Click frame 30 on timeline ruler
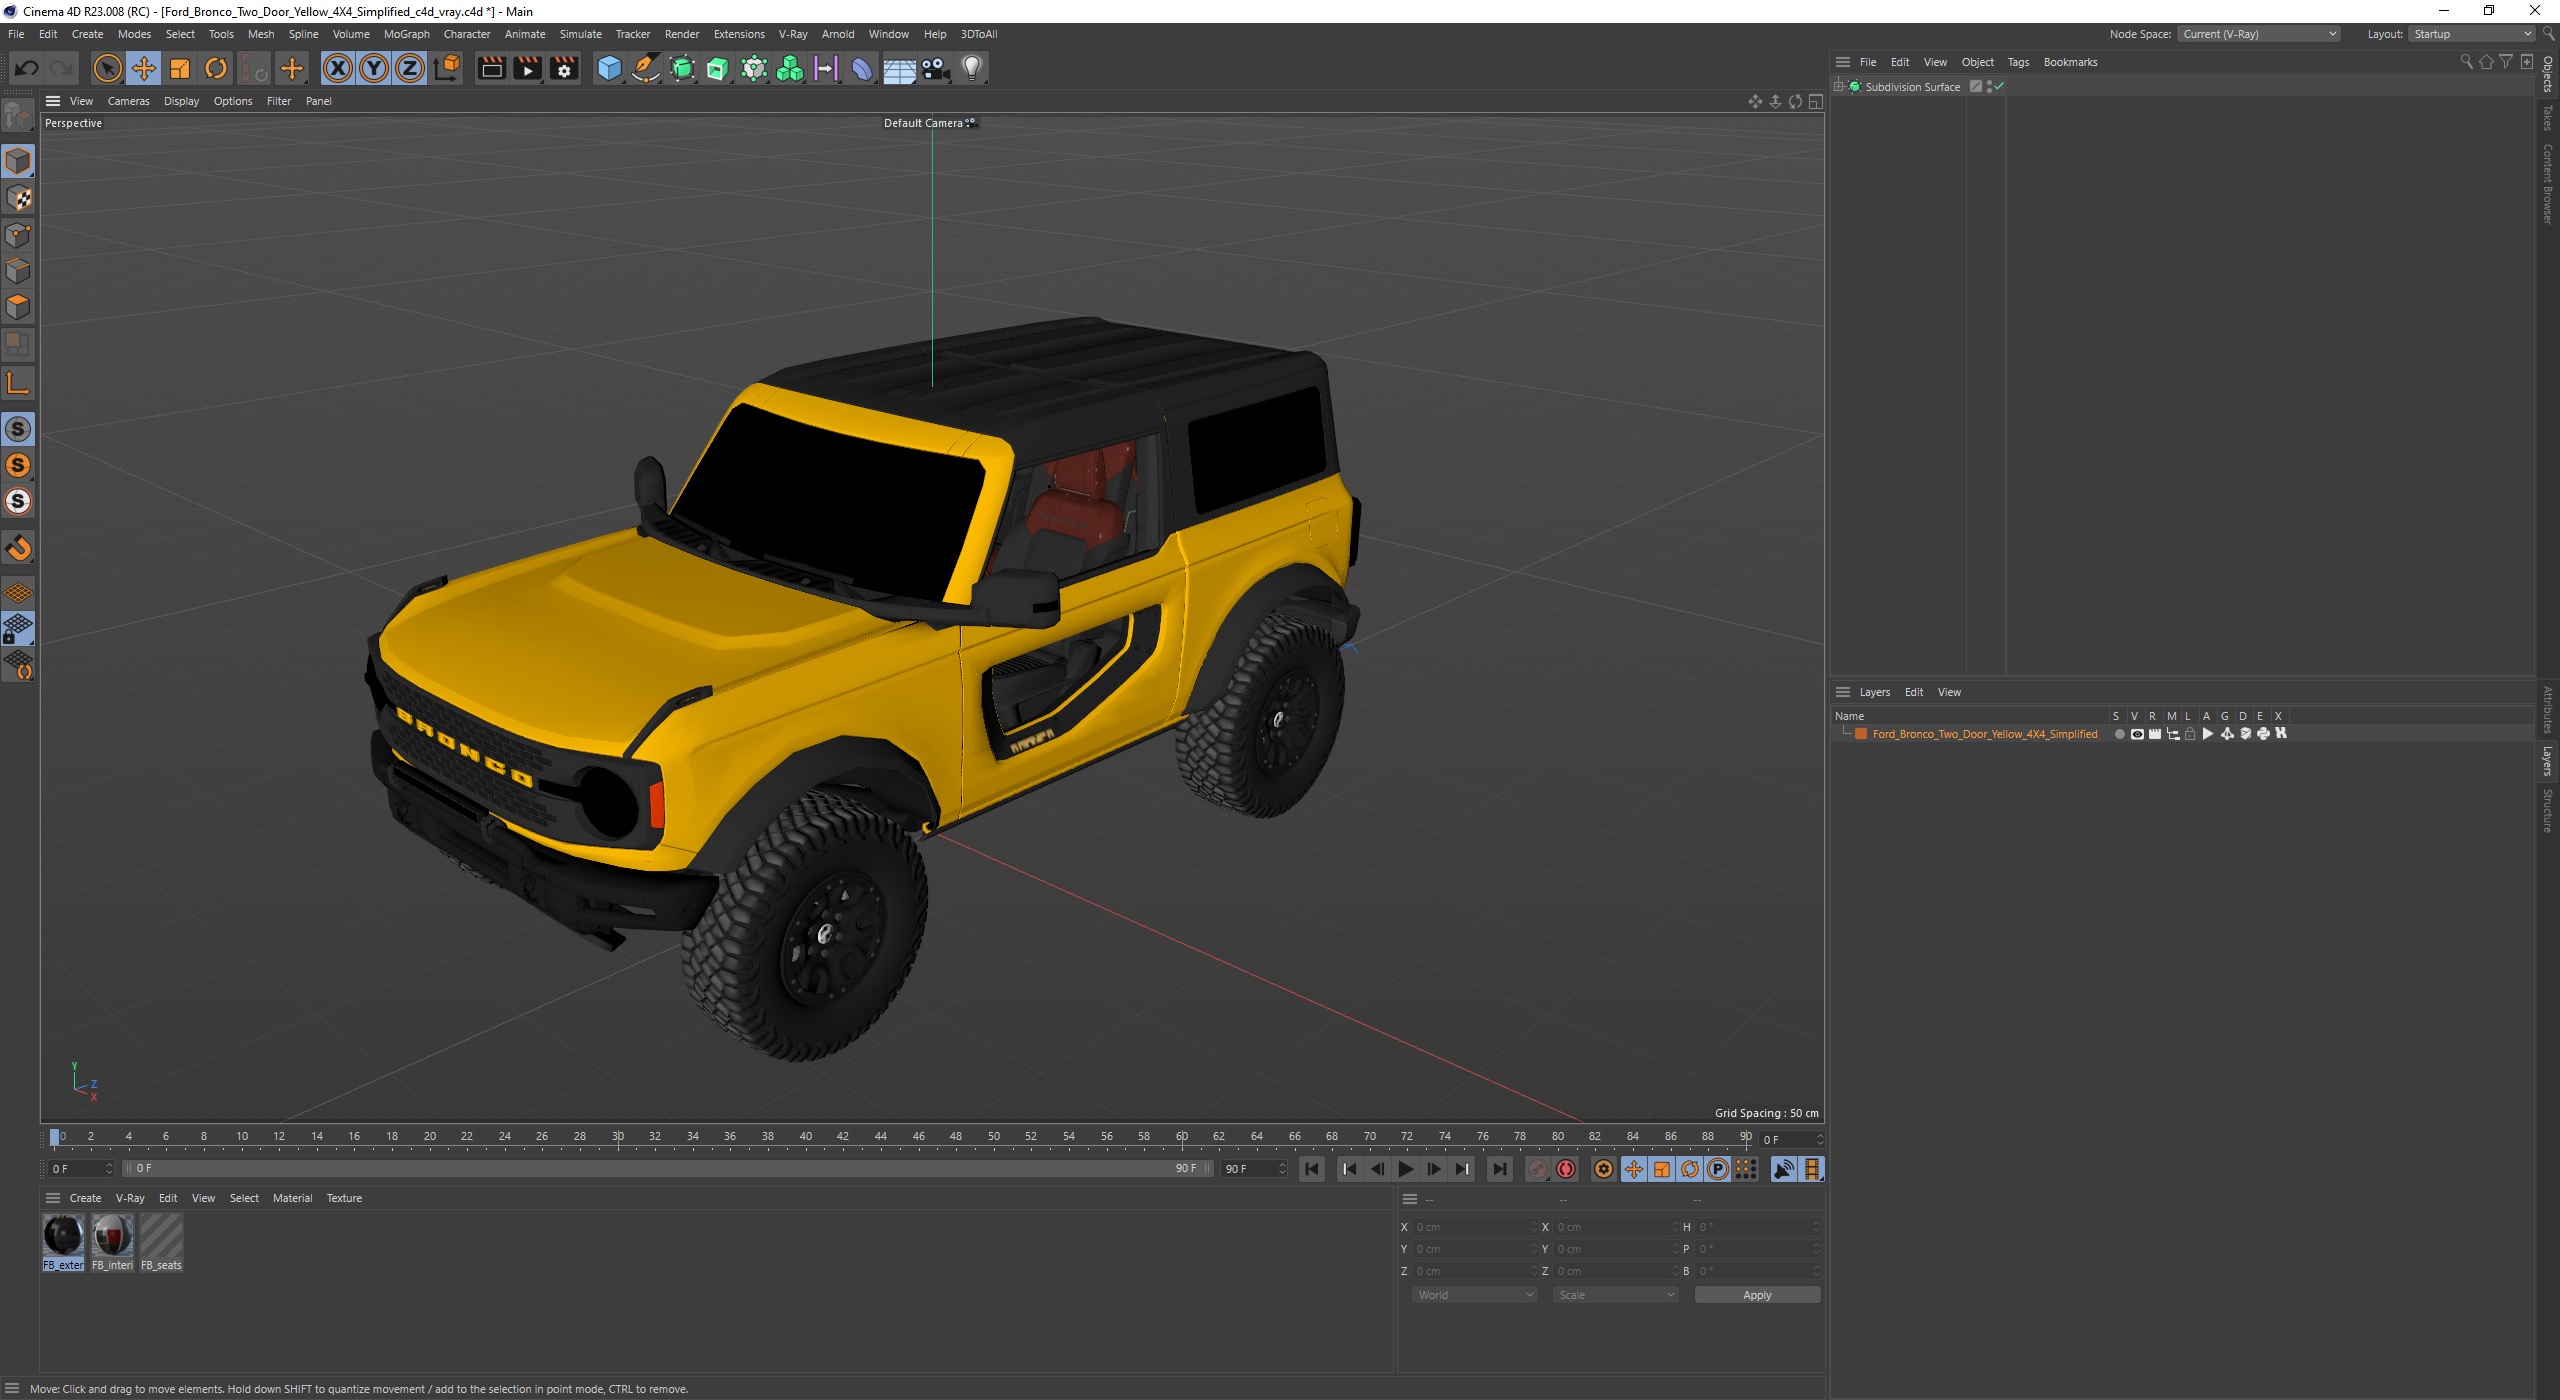This screenshot has height=1400, width=2560. [618, 1137]
